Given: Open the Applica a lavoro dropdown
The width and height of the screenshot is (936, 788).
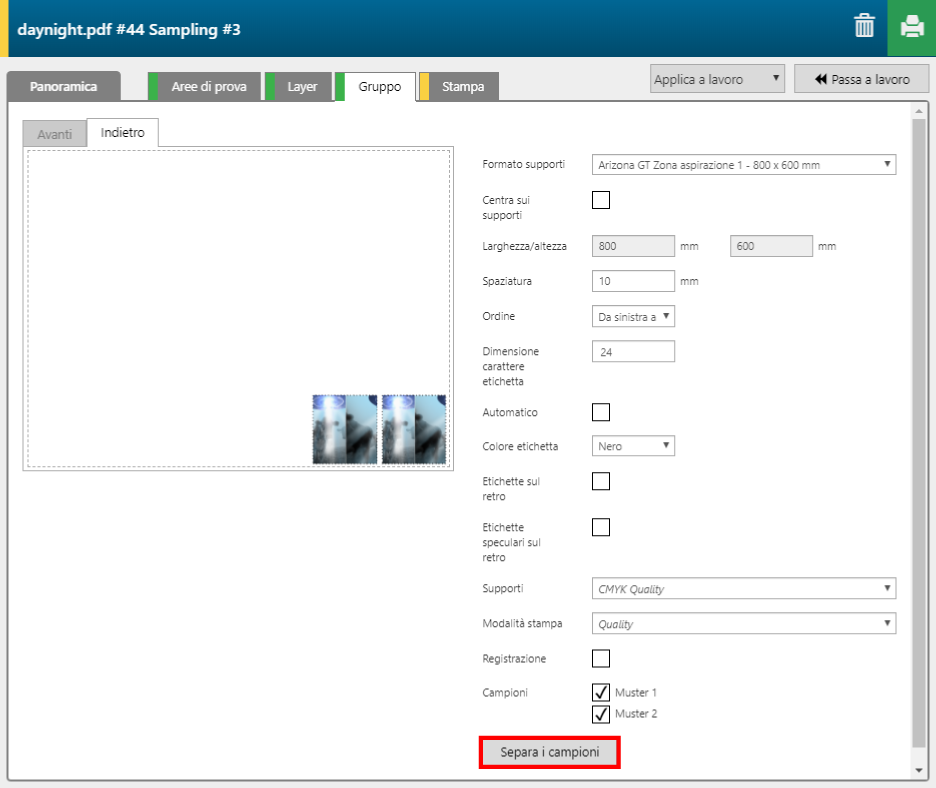Looking at the screenshot, I should point(717,79).
